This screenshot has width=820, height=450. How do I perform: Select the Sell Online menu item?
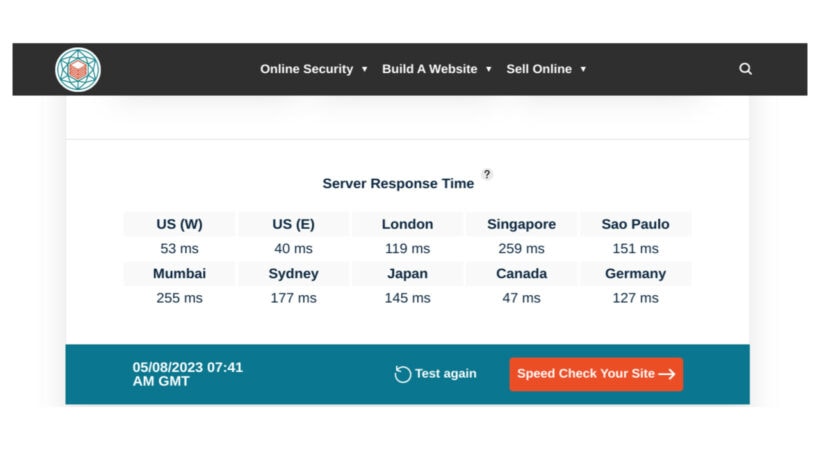click(x=539, y=69)
